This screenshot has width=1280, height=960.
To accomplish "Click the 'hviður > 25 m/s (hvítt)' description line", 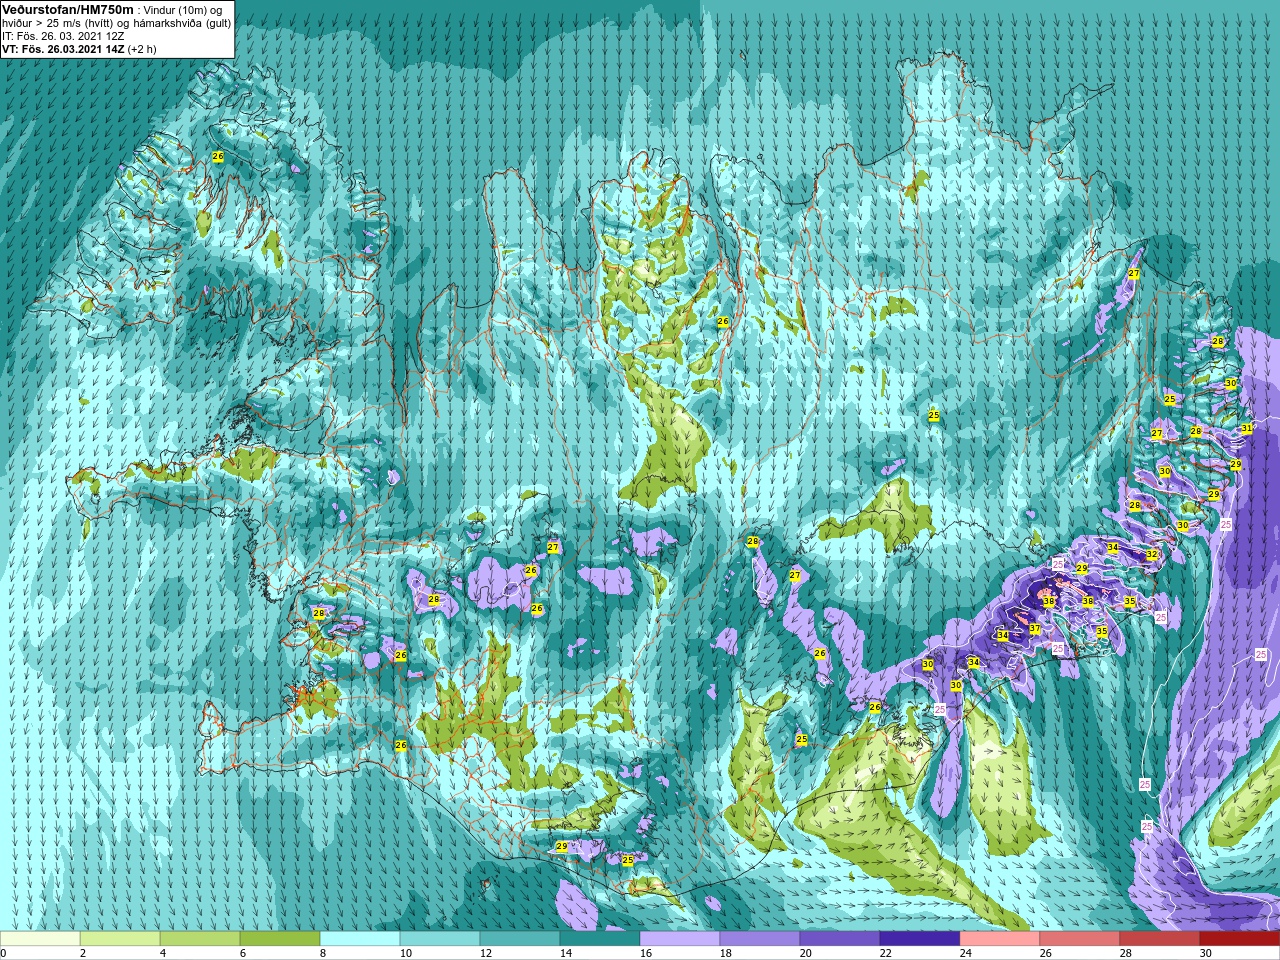I will (x=116, y=23).
